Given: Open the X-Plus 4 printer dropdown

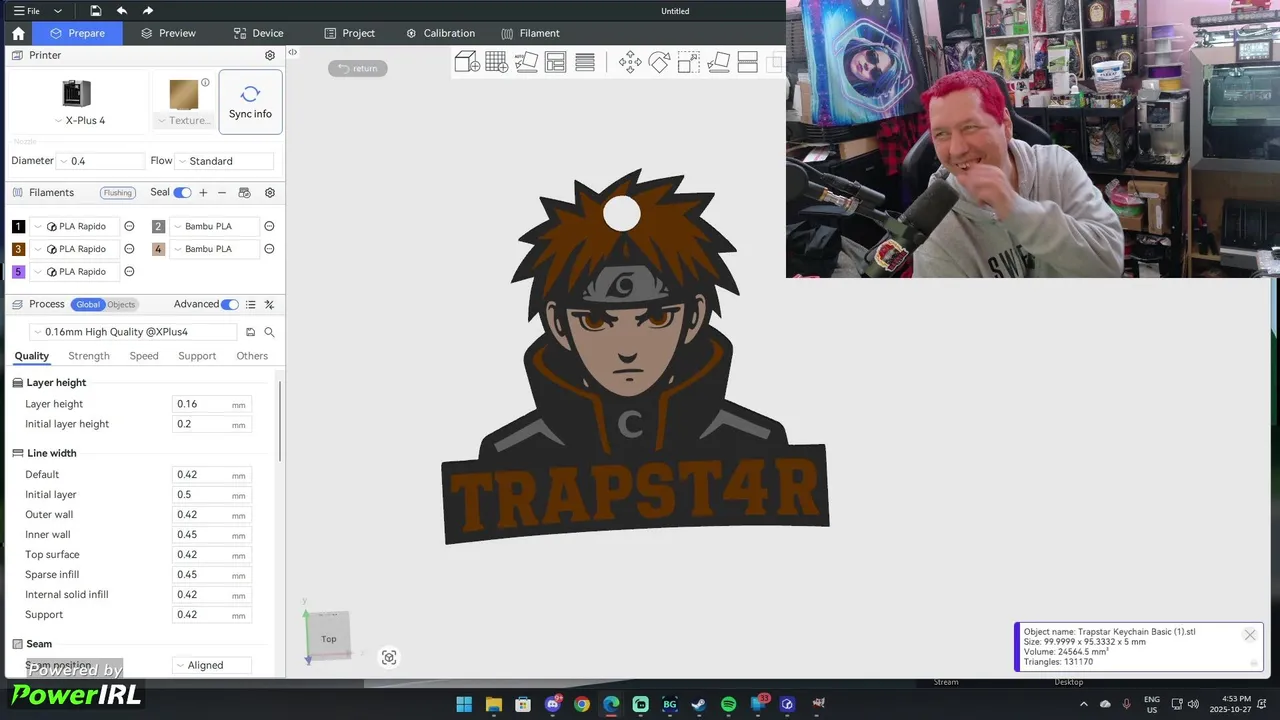Looking at the screenshot, I should [x=79, y=120].
